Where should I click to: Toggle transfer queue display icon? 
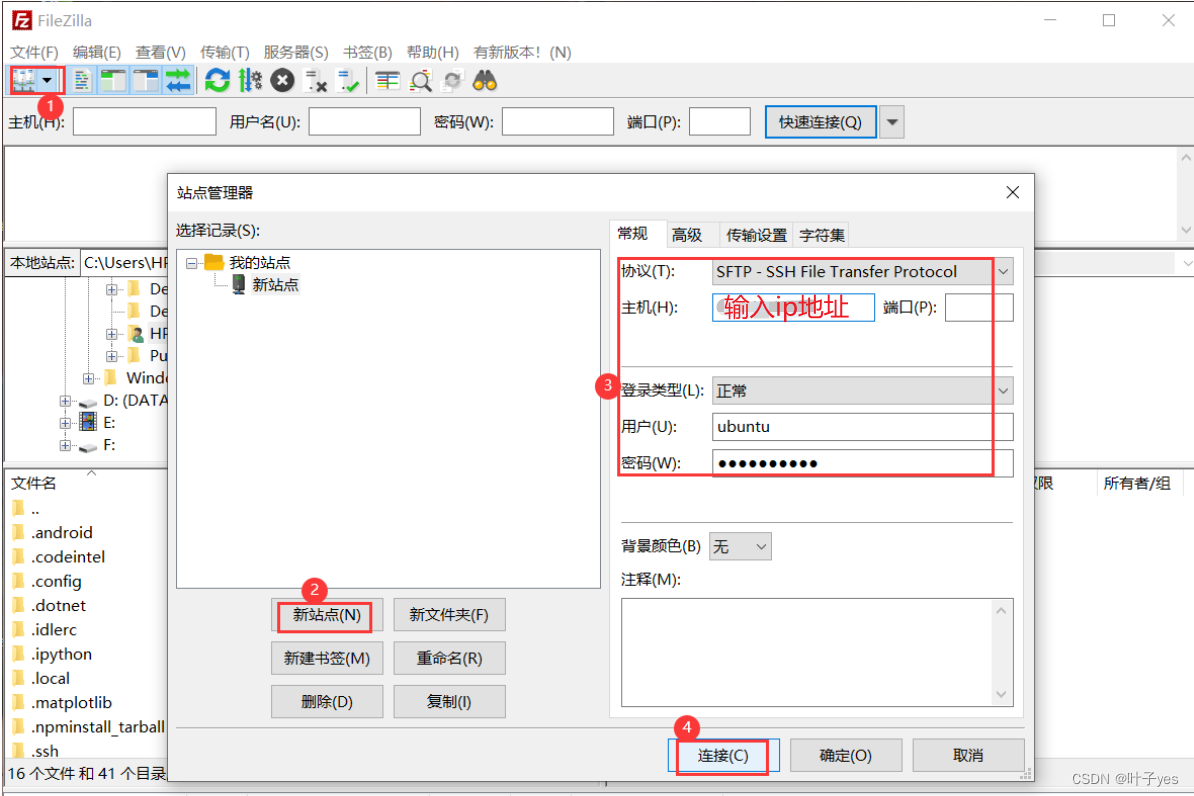coord(178,80)
